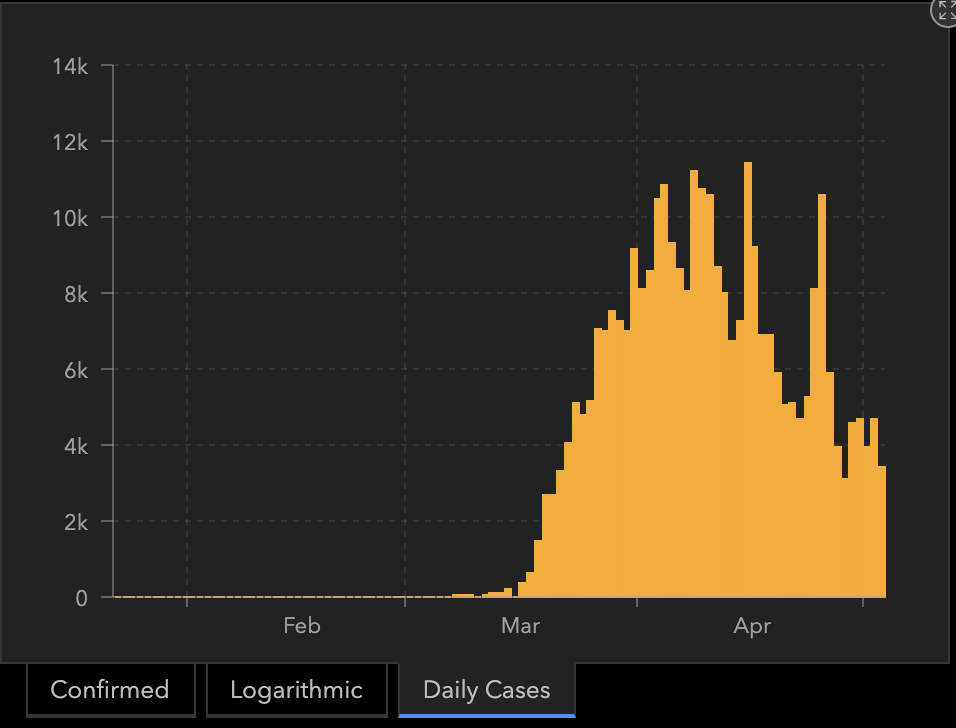
Task: Select the Daily Cases tab
Action: point(487,690)
